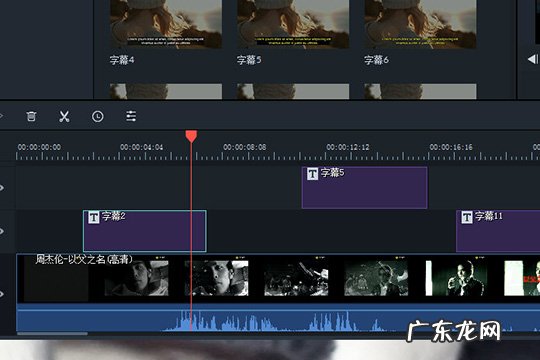The image size is (540, 360).
Task: Click the 00:00:08:08 ruler timestamp
Action: pyautogui.click(x=245, y=147)
